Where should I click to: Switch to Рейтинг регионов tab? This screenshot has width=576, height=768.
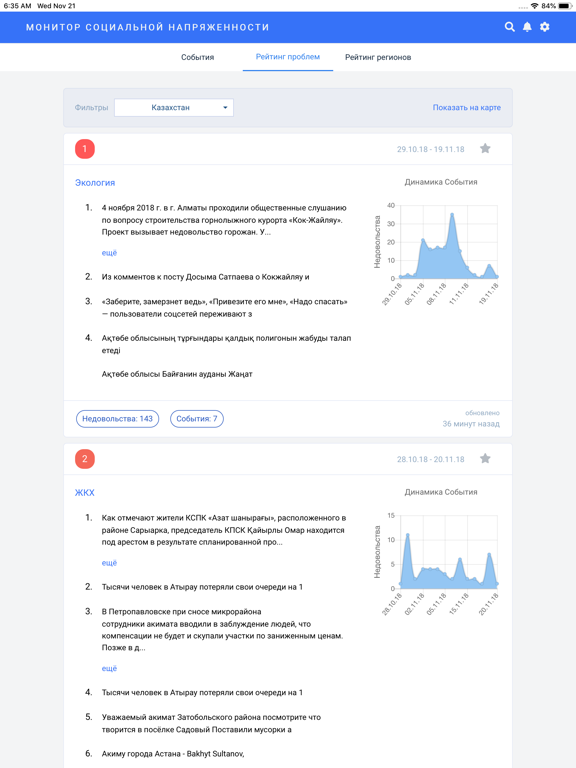[378, 57]
